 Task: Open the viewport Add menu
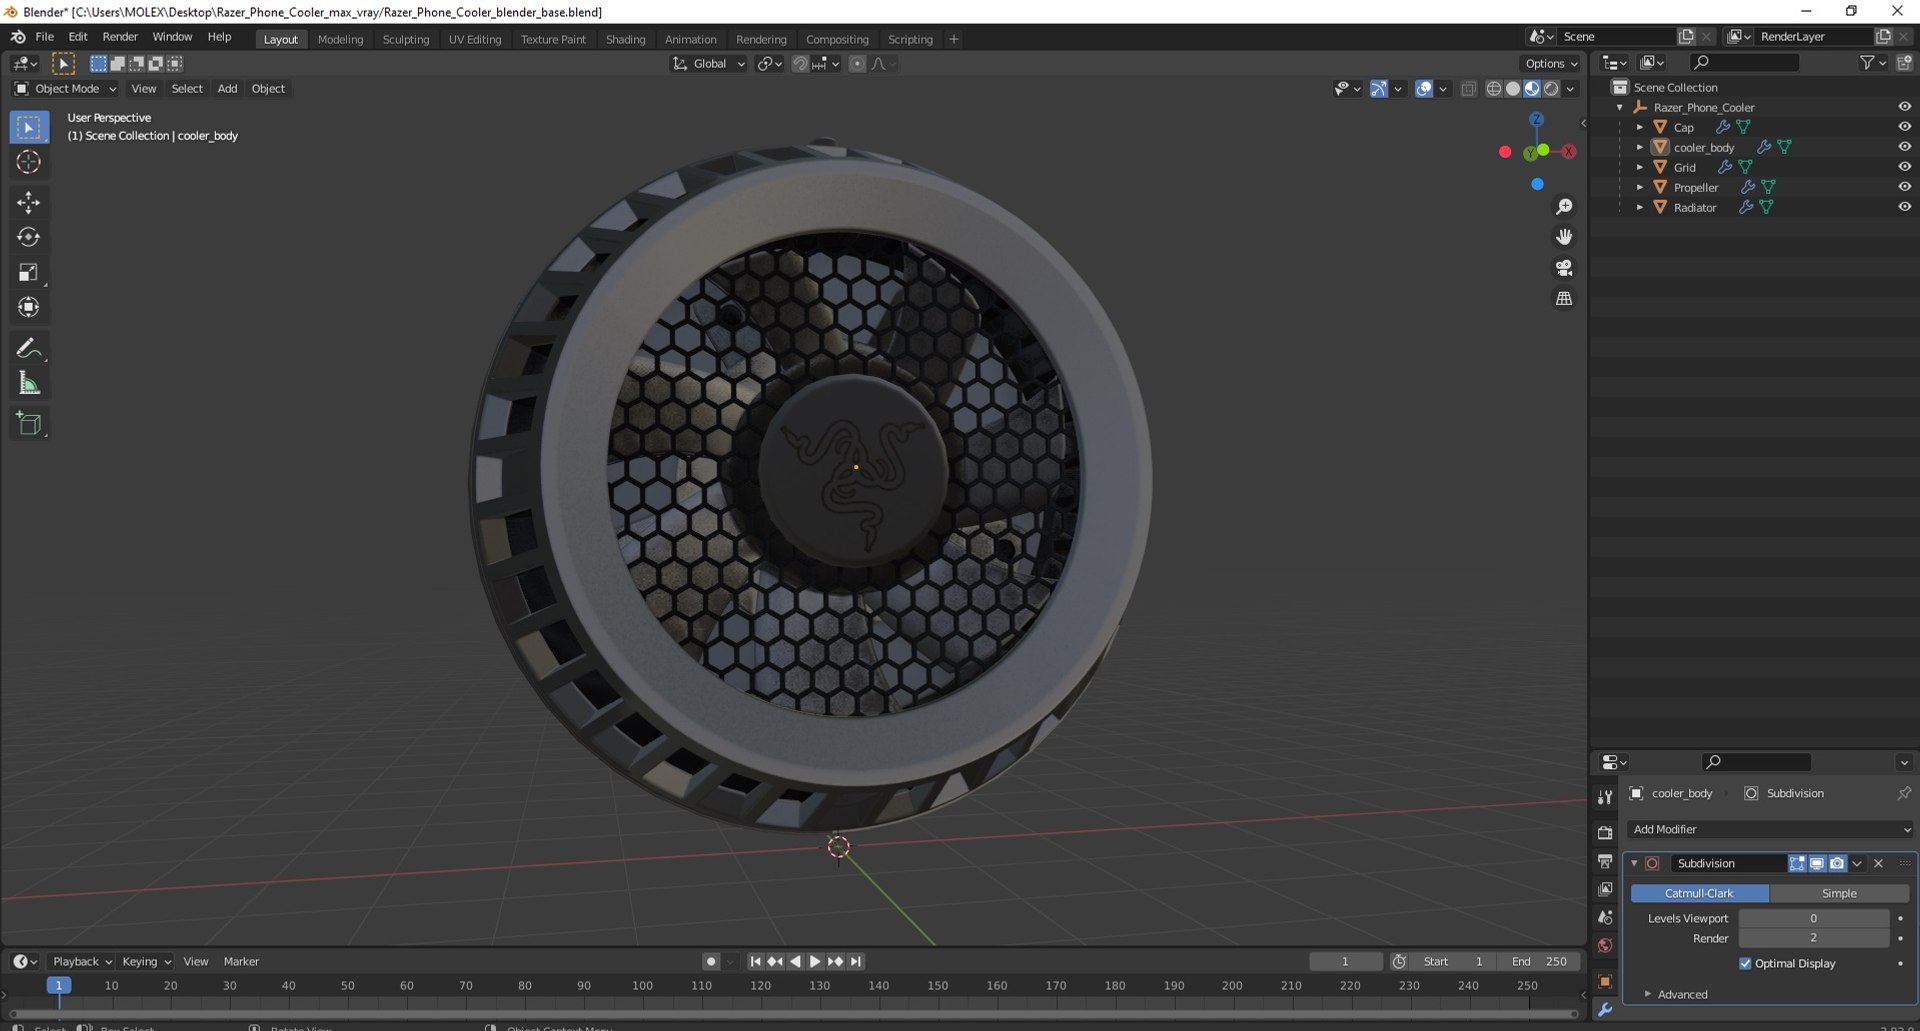pos(227,89)
